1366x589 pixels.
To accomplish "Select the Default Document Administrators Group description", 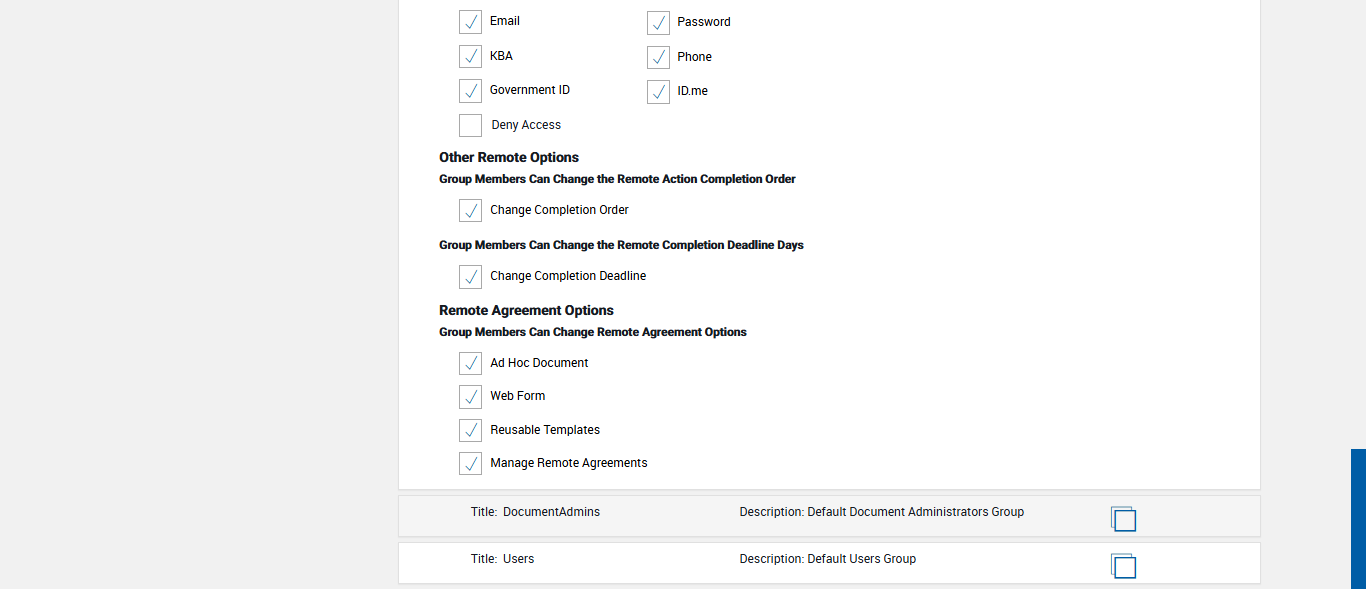I will click(x=915, y=512).
